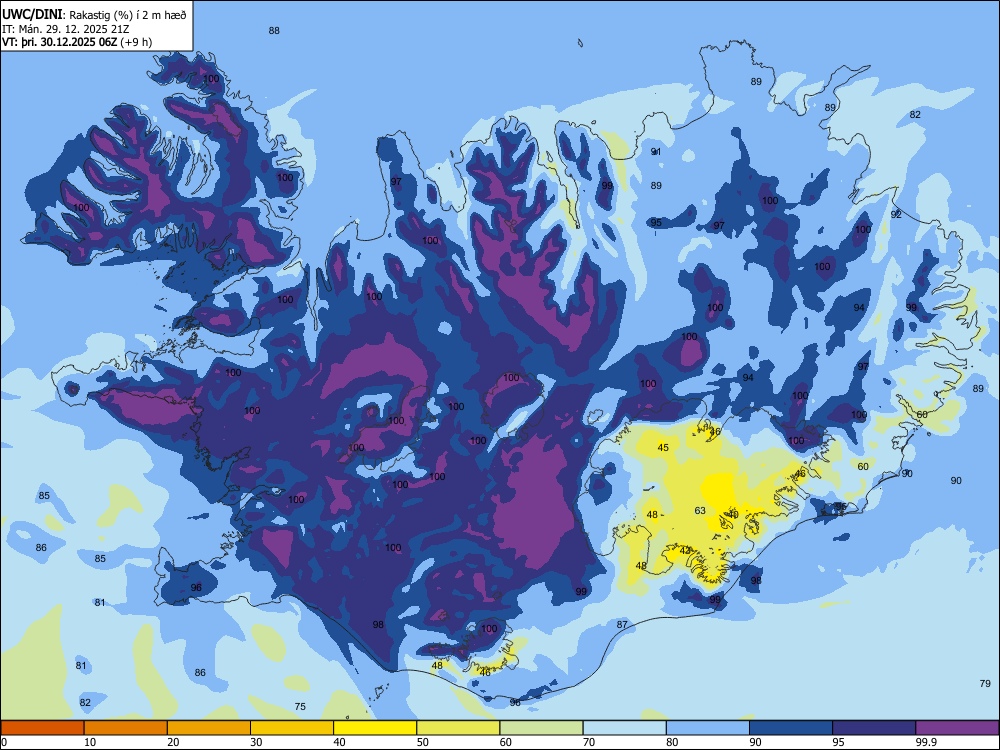Click the '10' legend scale label

[x=90, y=742]
